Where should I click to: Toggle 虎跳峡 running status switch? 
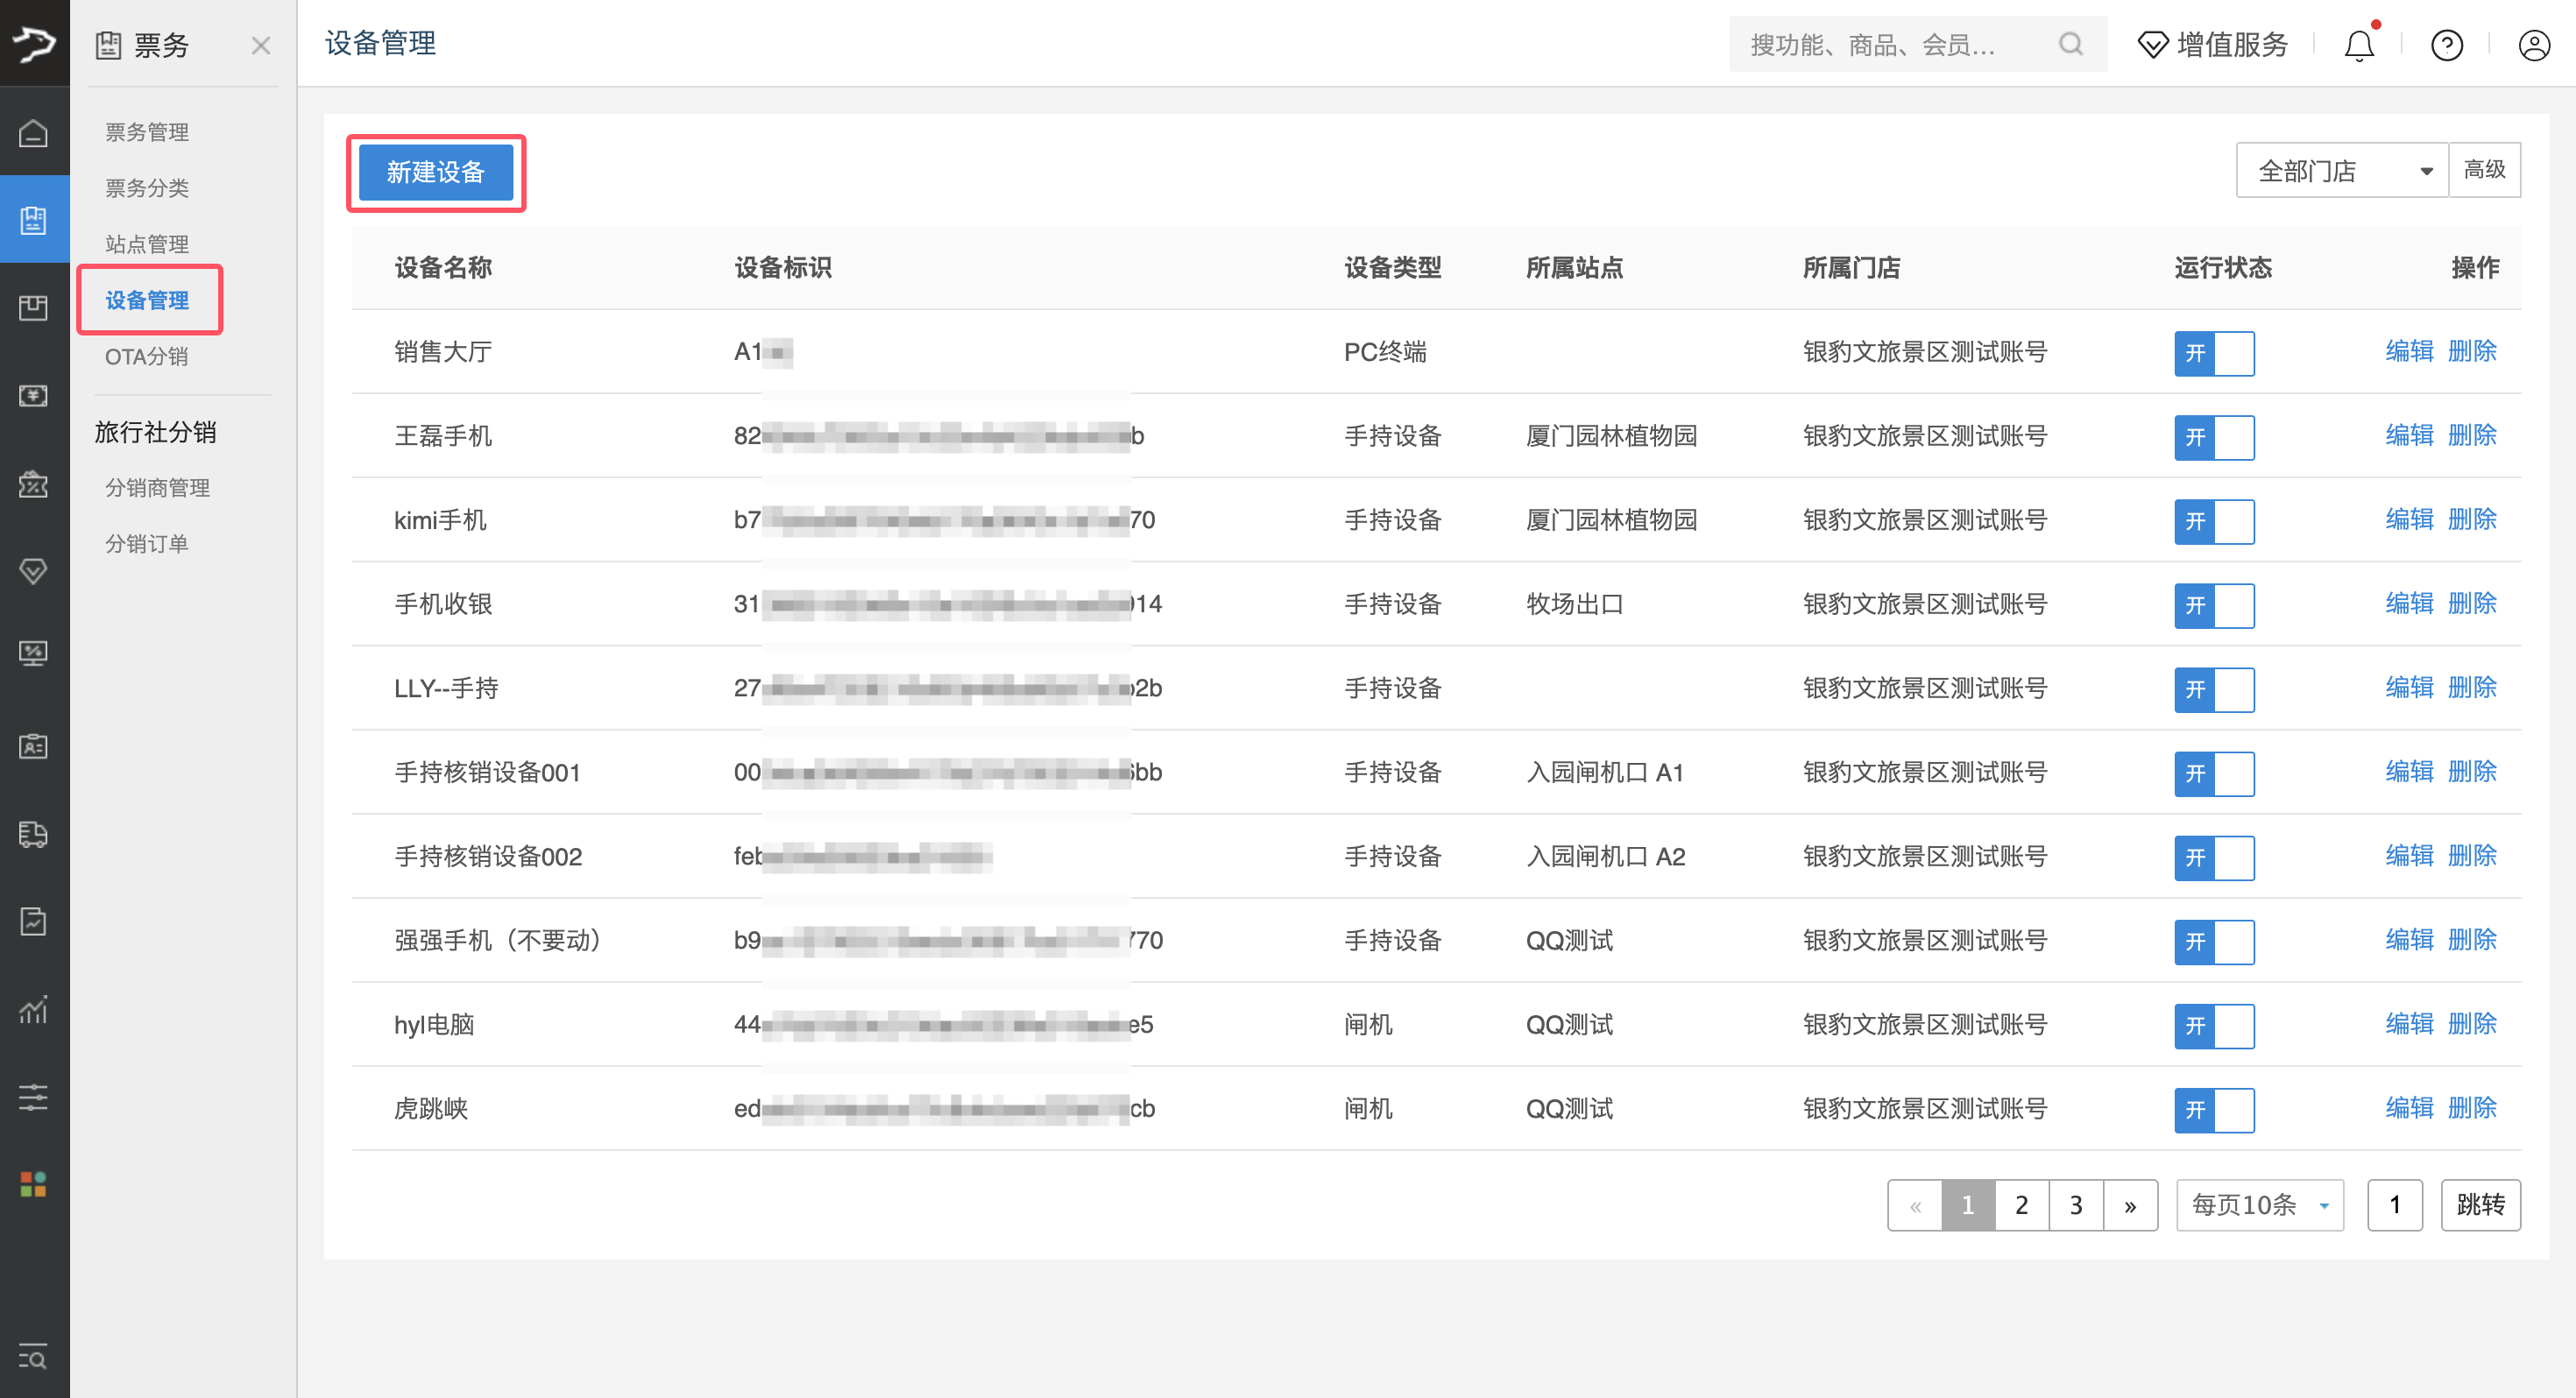[x=2213, y=1110]
